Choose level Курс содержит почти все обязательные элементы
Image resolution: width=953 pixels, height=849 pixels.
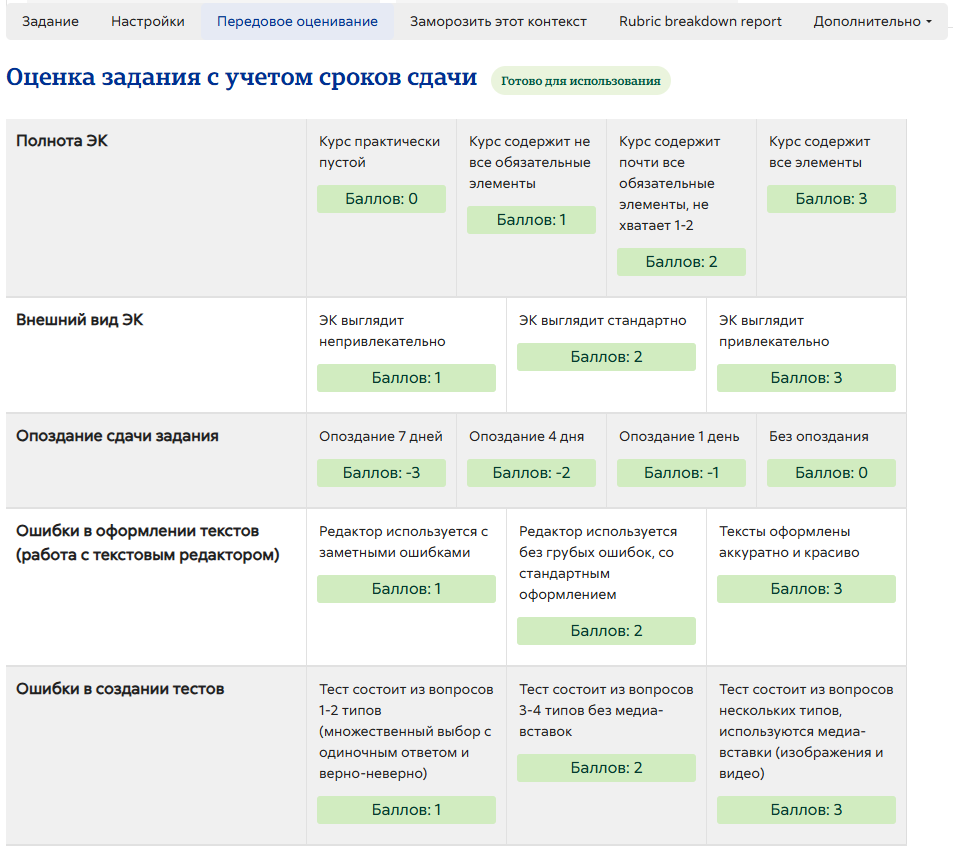tap(669, 183)
